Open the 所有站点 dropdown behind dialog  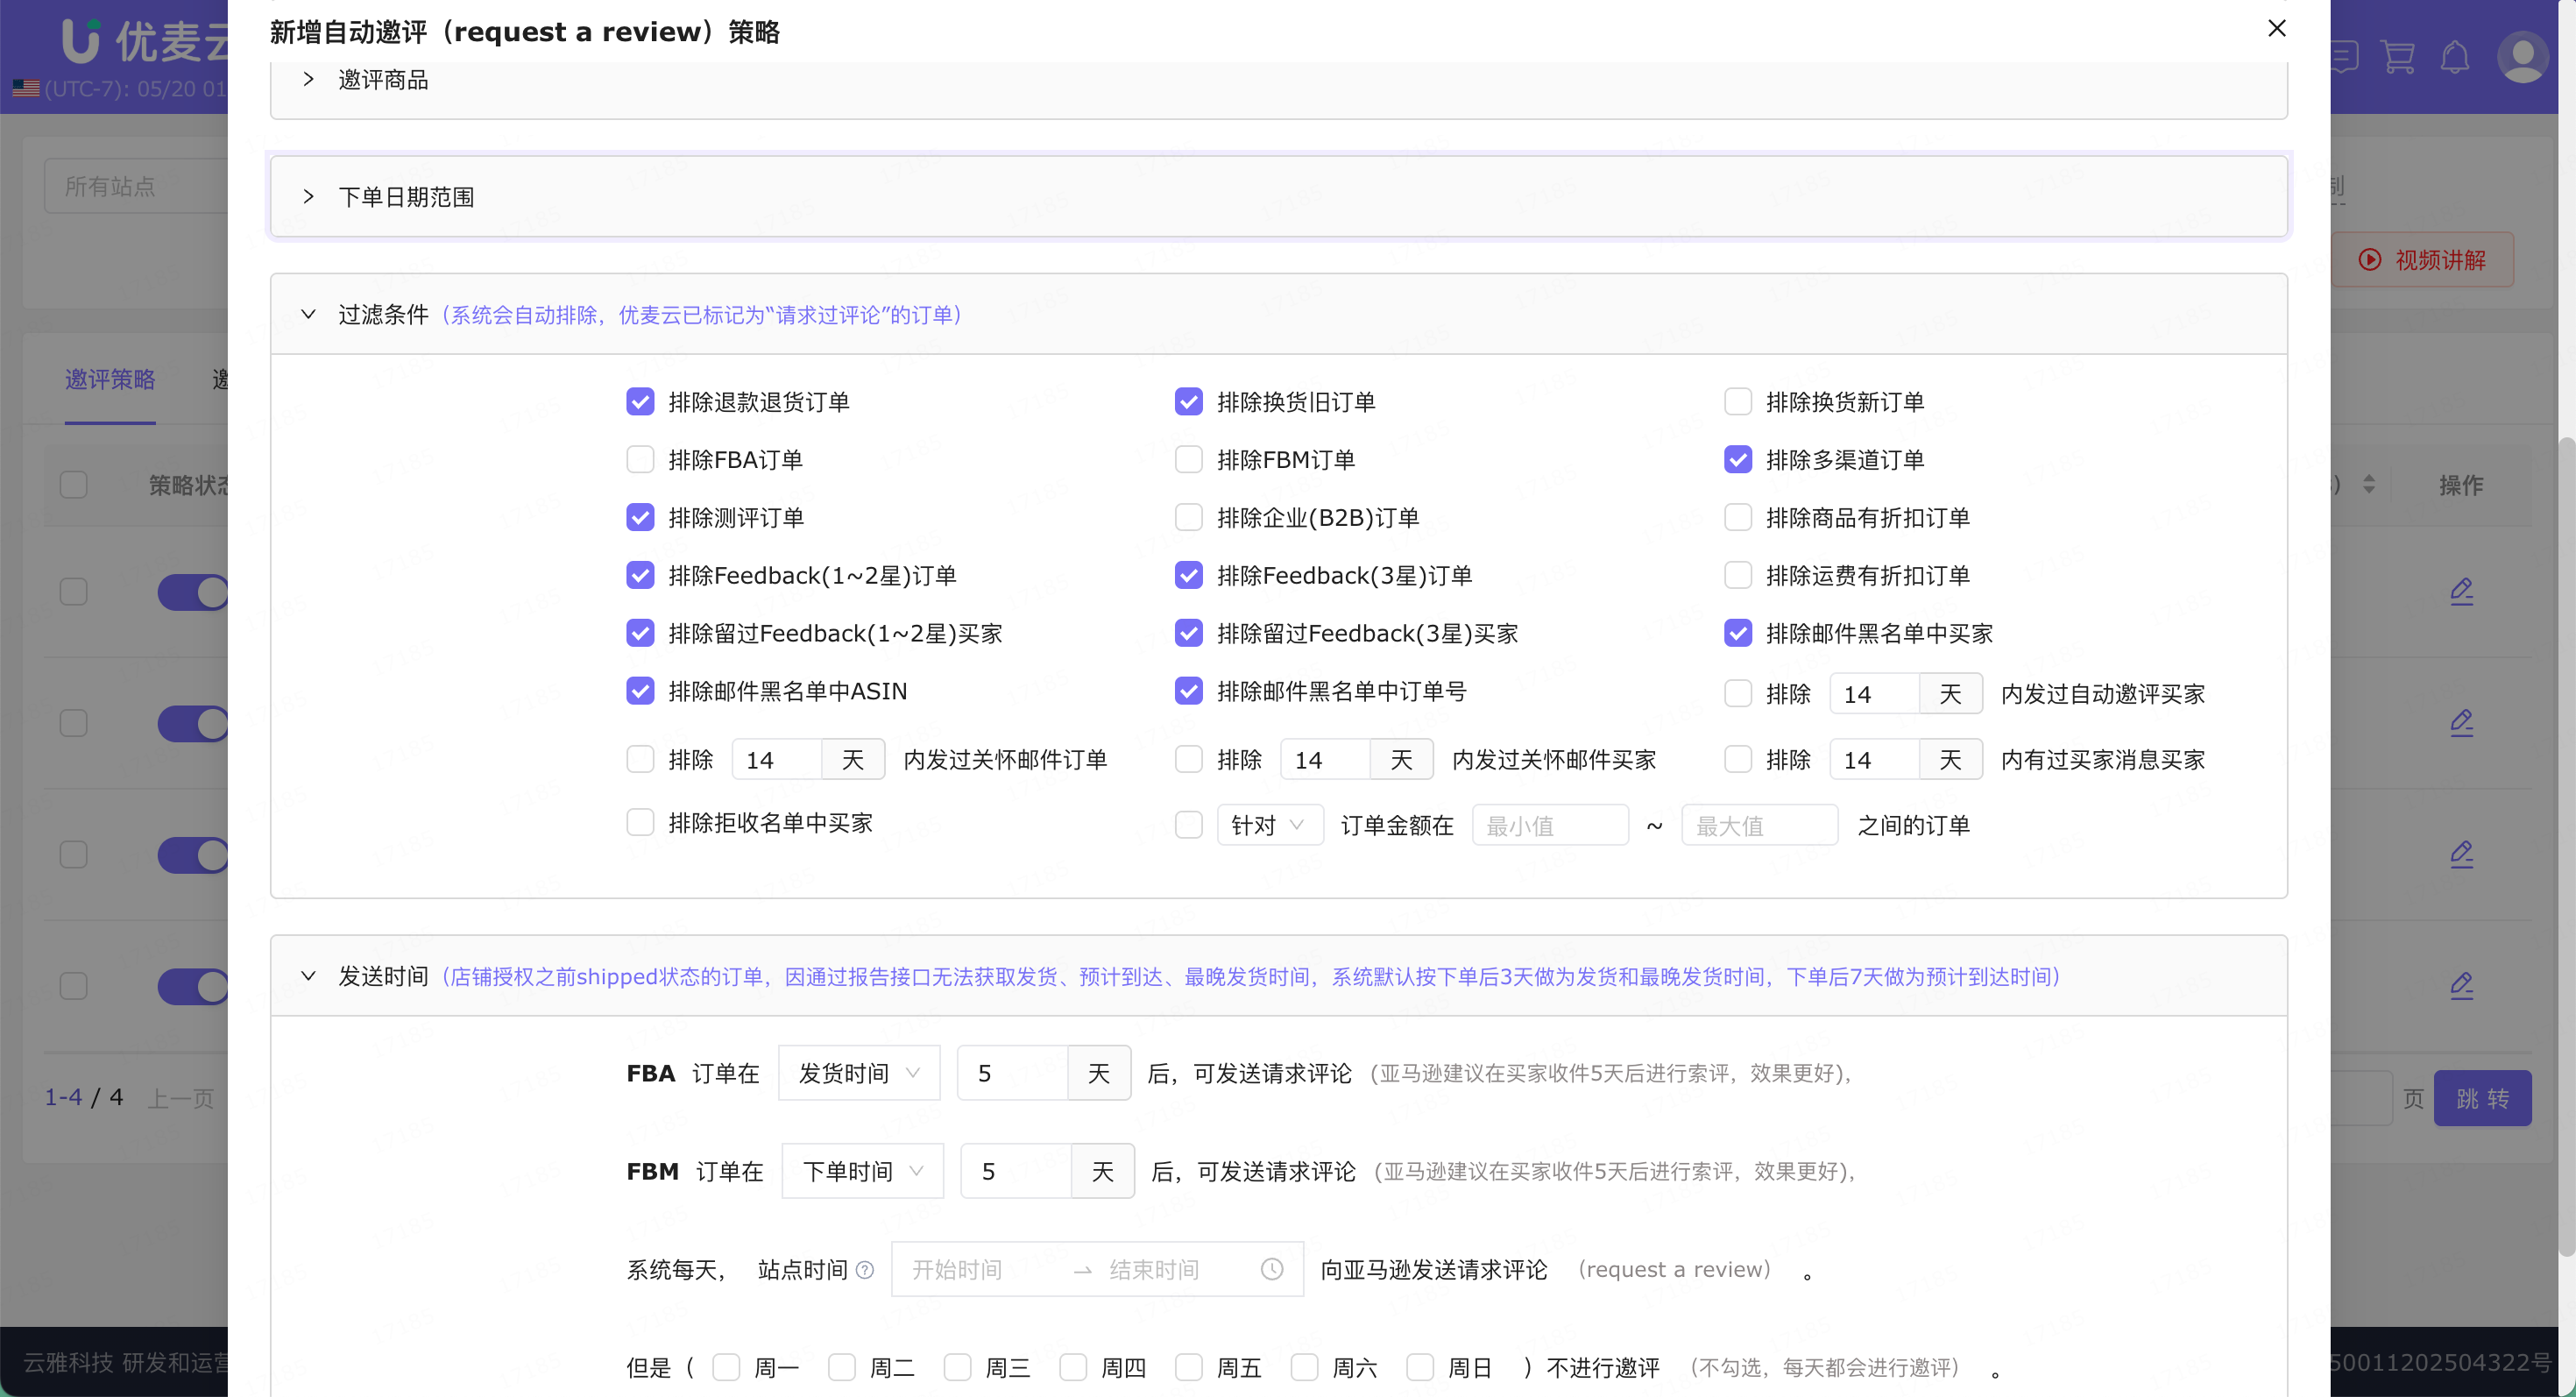136,187
